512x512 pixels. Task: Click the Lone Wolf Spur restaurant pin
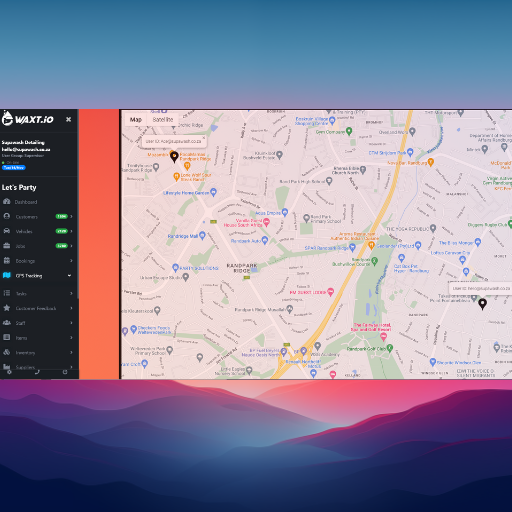pyautogui.click(x=176, y=176)
